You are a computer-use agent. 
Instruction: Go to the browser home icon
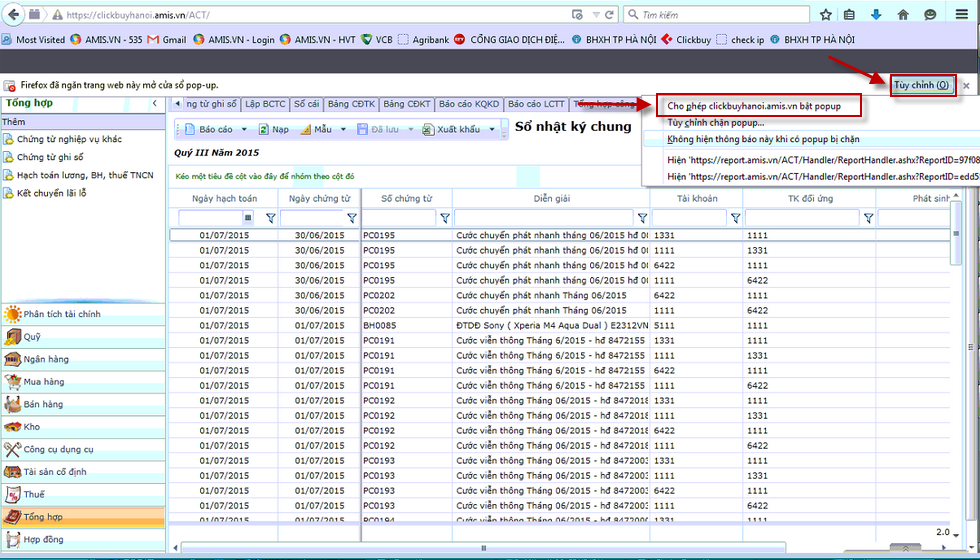902,14
